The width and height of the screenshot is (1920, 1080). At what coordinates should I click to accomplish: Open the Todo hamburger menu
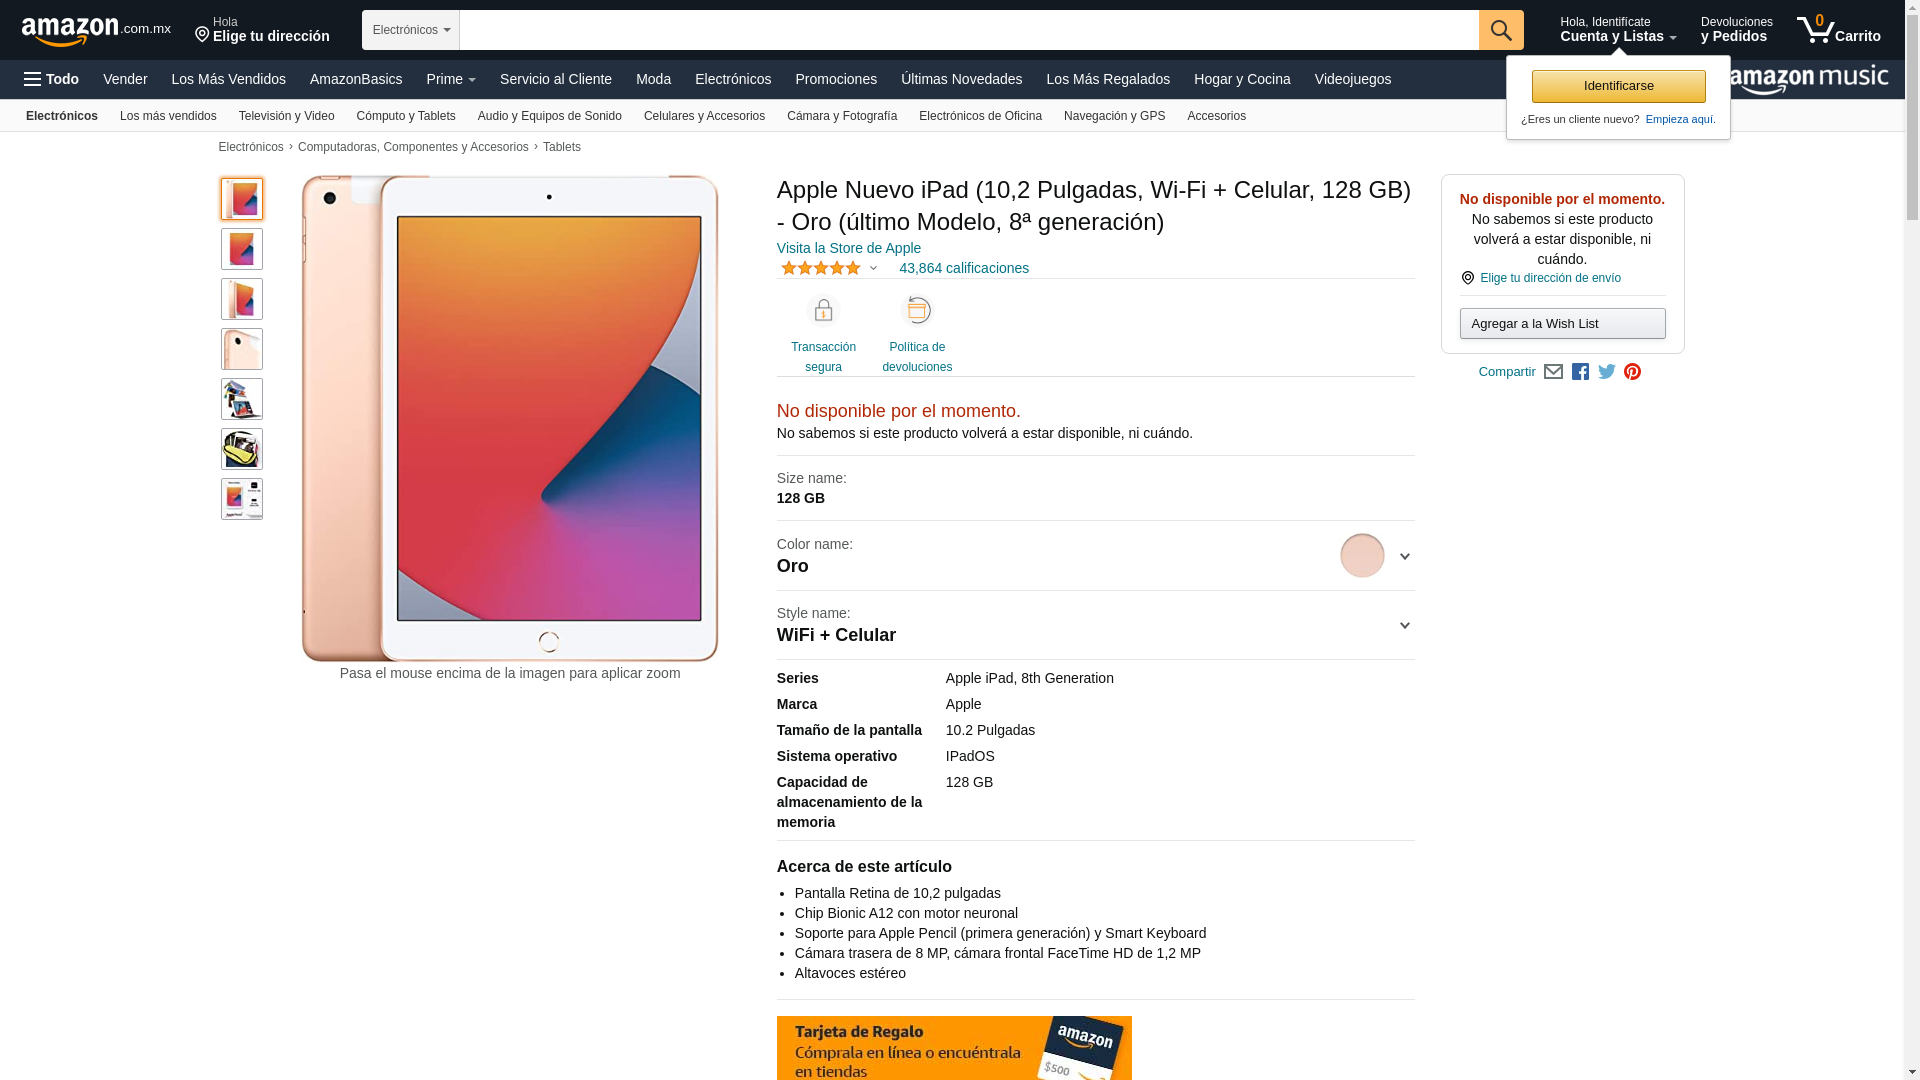[52, 79]
